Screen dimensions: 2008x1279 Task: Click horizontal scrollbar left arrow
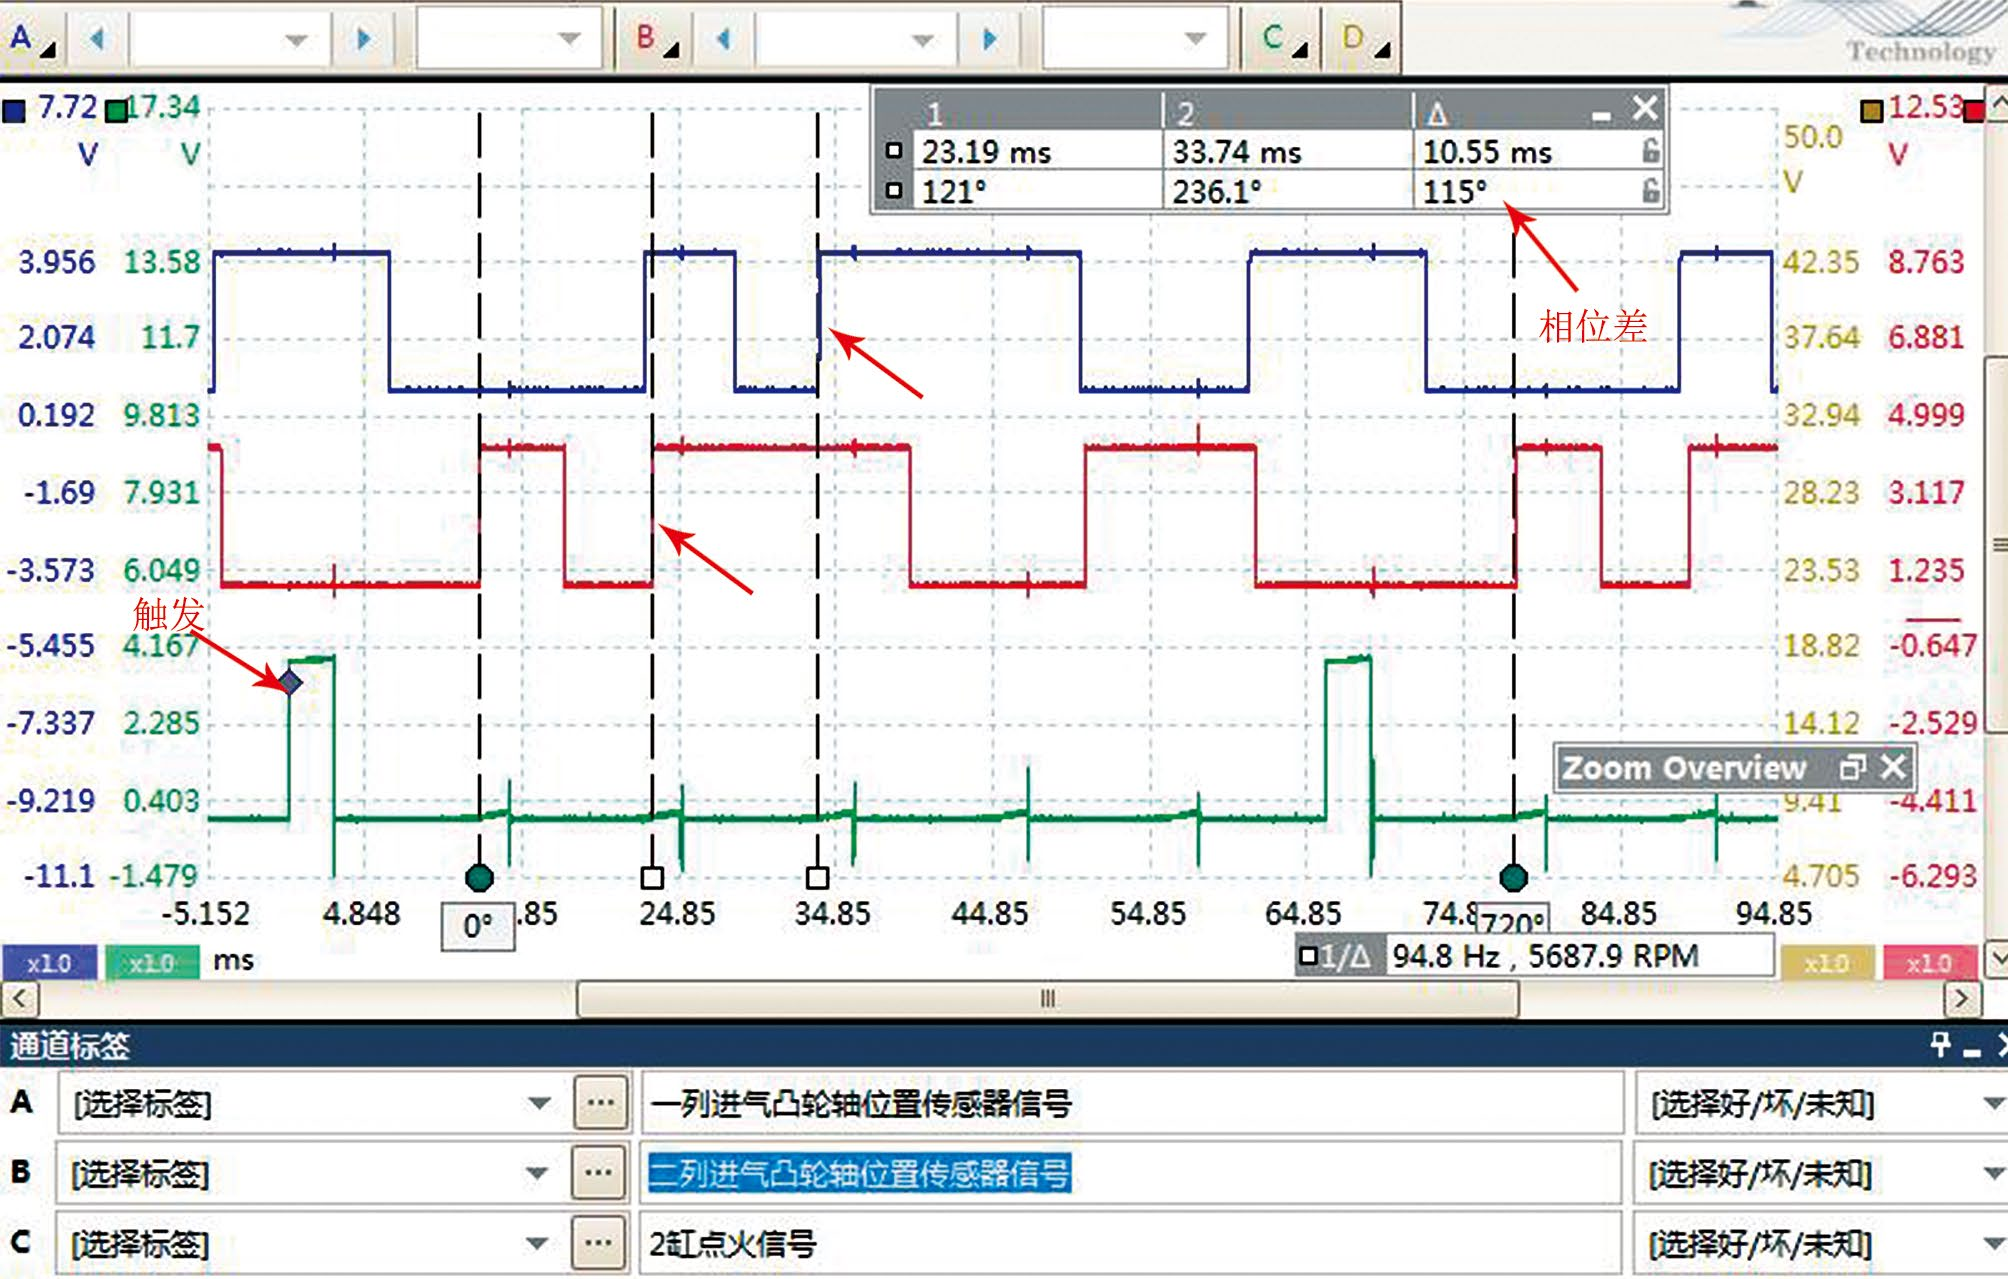point(20,998)
